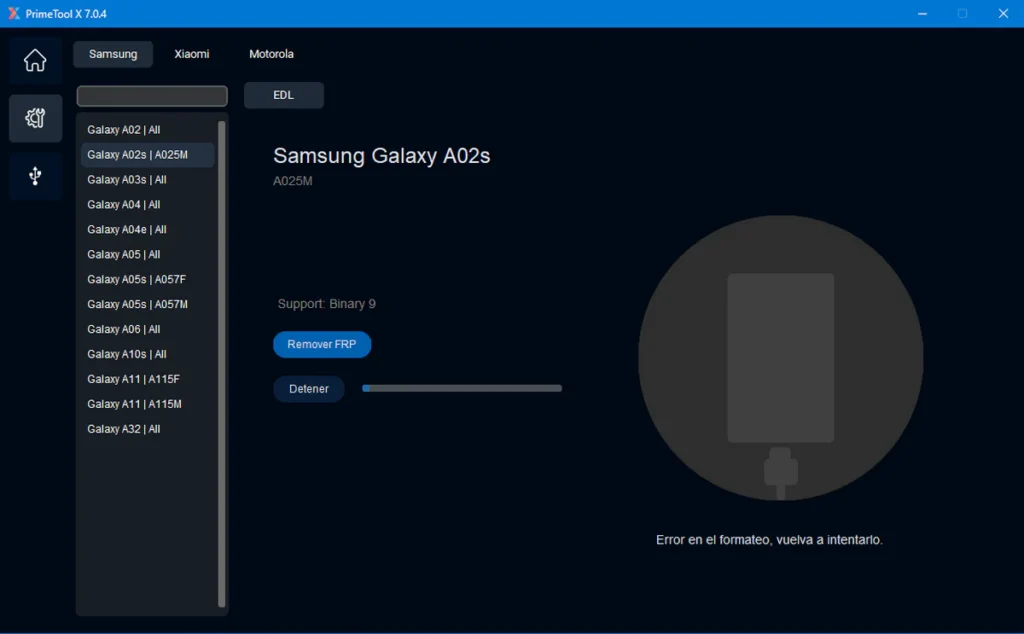Select Galaxy A04 | All

(x=148, y=204)
